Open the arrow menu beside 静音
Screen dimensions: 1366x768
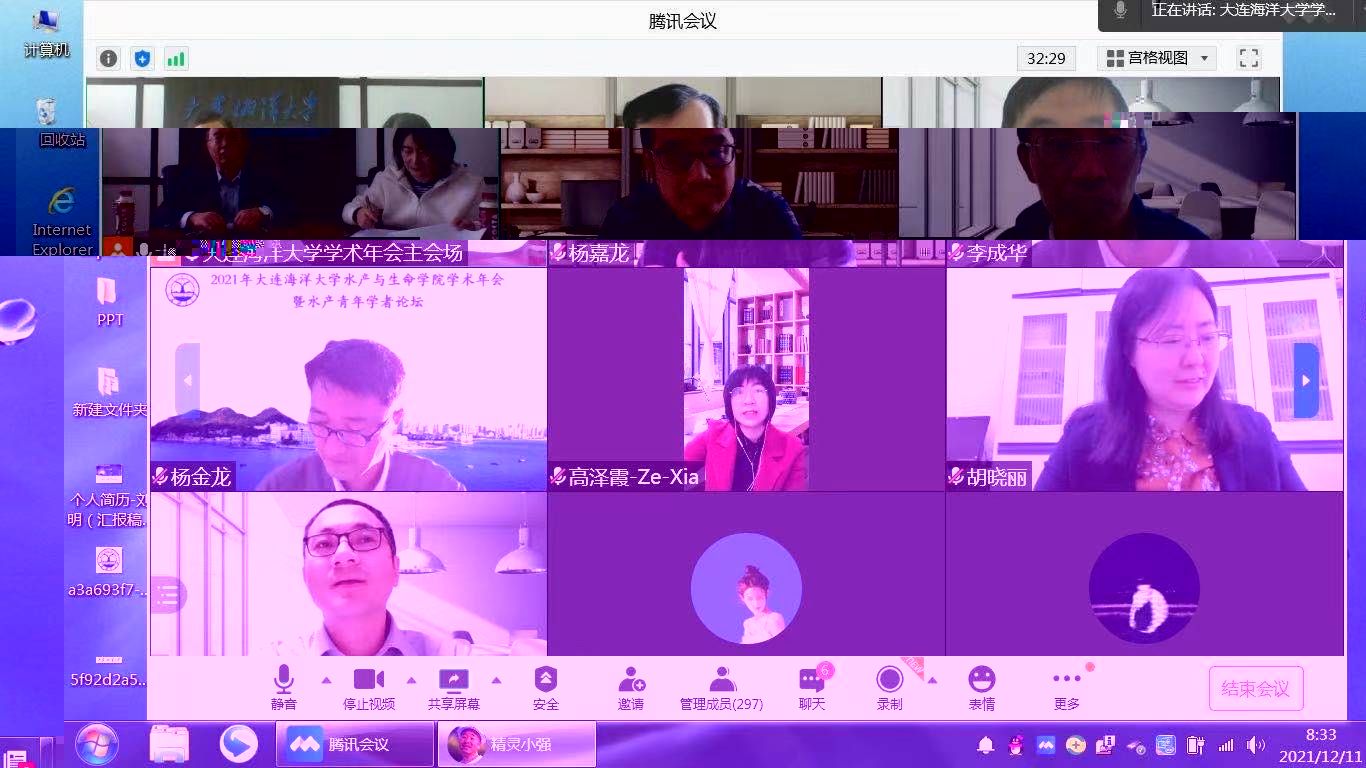click(326, 681)
